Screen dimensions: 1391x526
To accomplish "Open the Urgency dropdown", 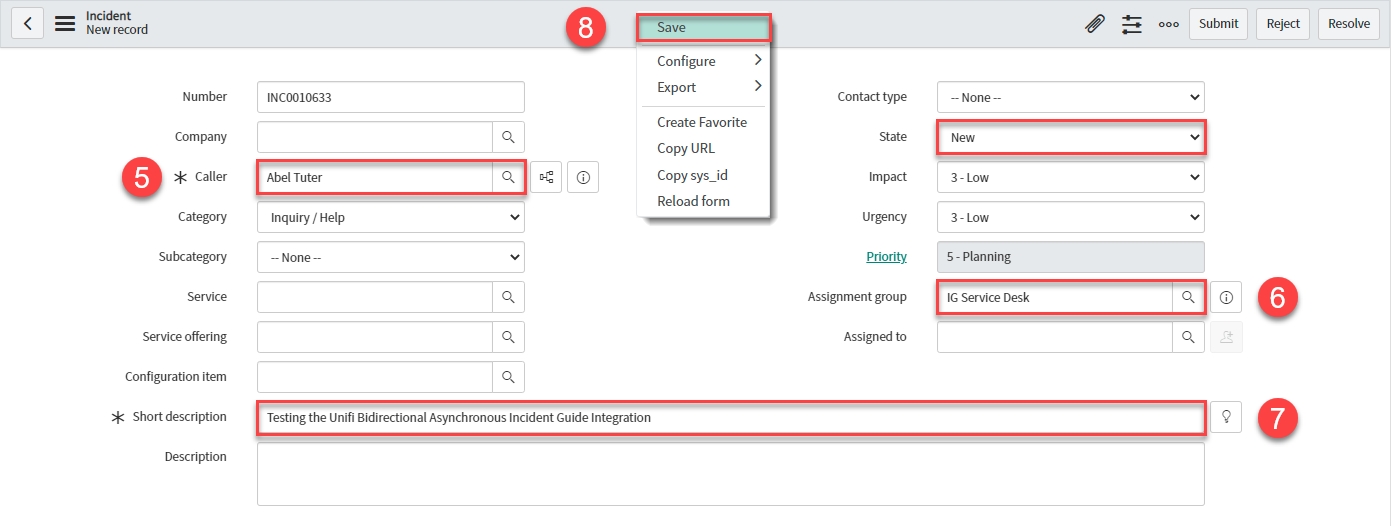I will pos(1070,217).
